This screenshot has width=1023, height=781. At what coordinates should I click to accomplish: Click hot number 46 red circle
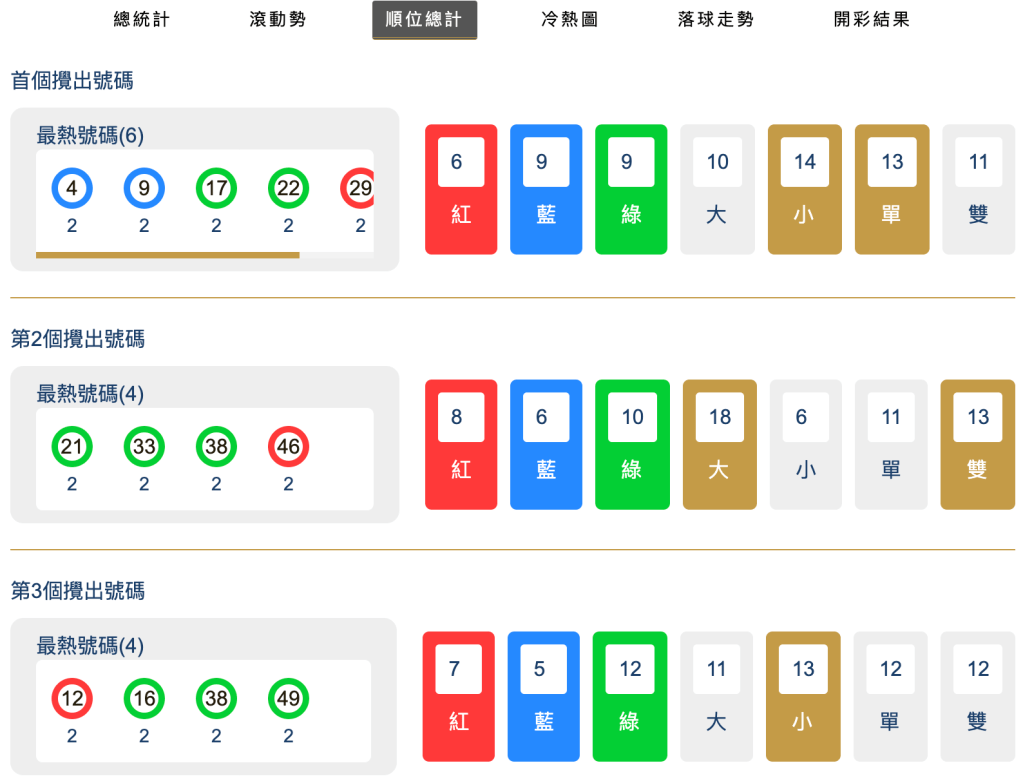tap(287, 447)
